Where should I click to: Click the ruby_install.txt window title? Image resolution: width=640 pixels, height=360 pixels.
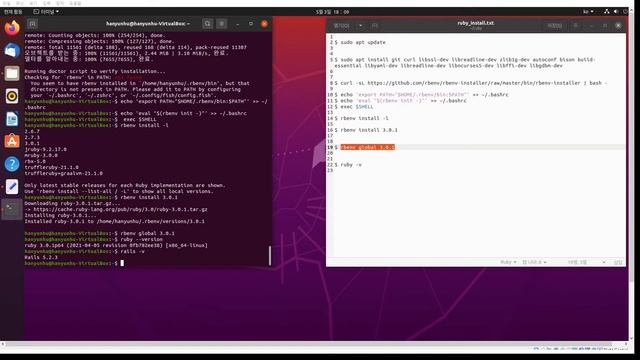tap(476, 23)
